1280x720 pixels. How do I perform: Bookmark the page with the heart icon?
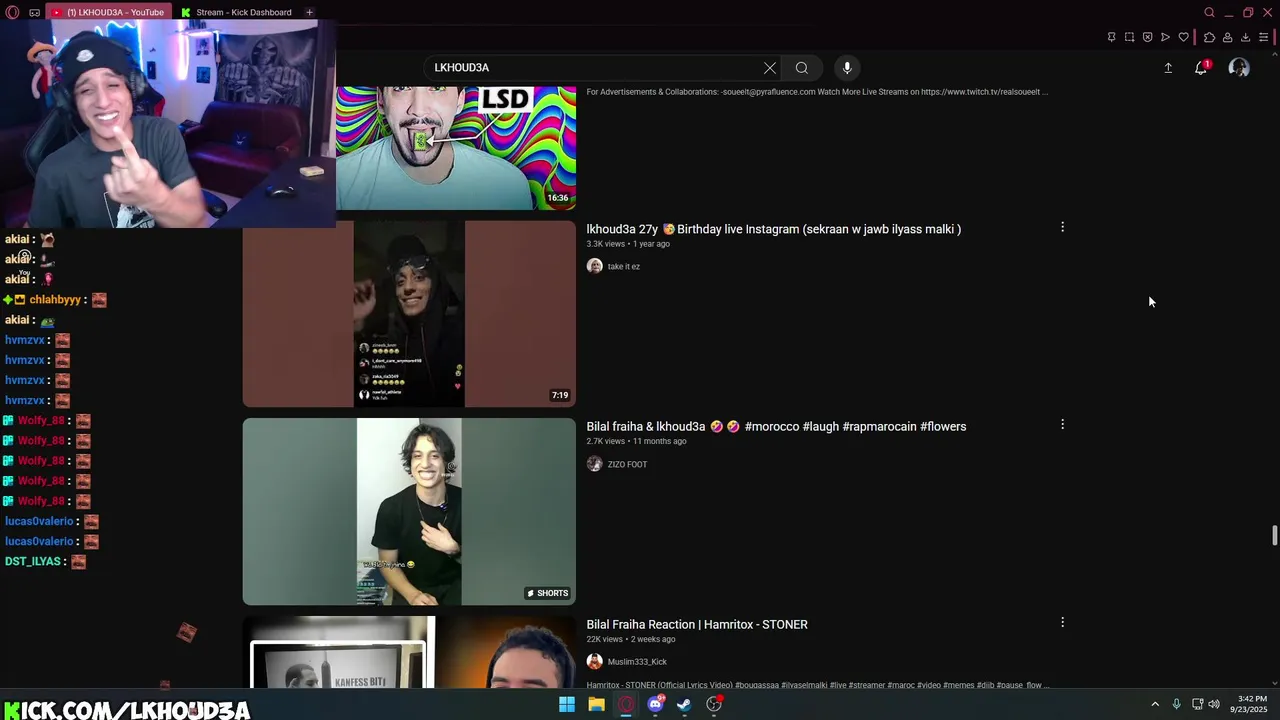[1183, 37]
